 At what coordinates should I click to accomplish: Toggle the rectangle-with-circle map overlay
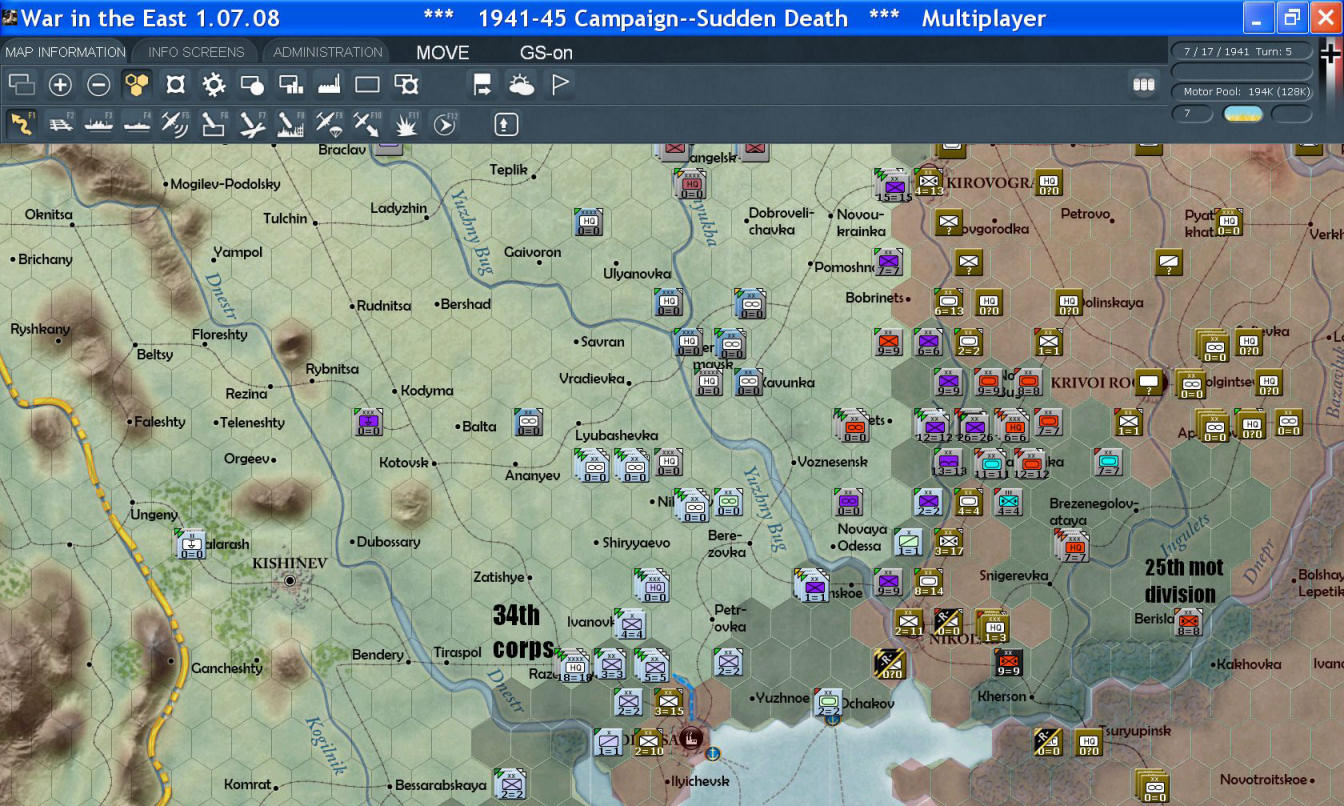click(x=252, y=85)
